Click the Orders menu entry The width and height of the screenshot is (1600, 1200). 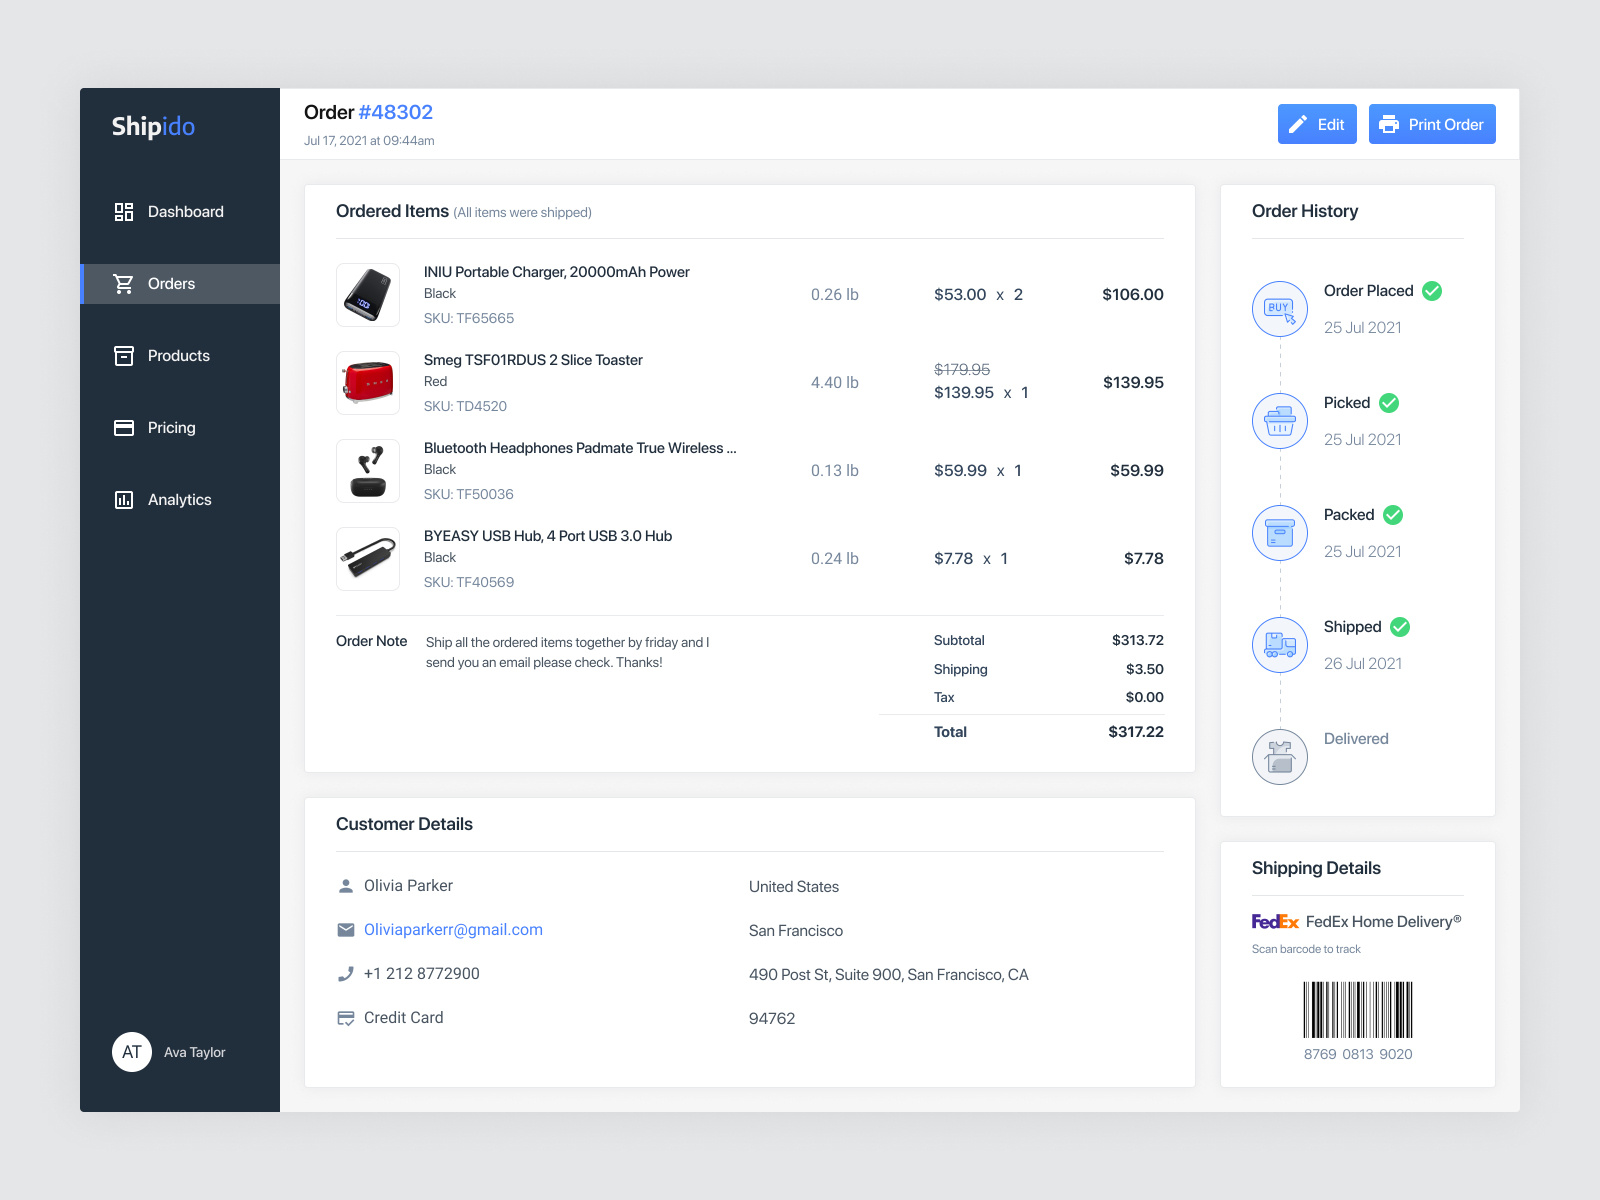click(171, 283)
